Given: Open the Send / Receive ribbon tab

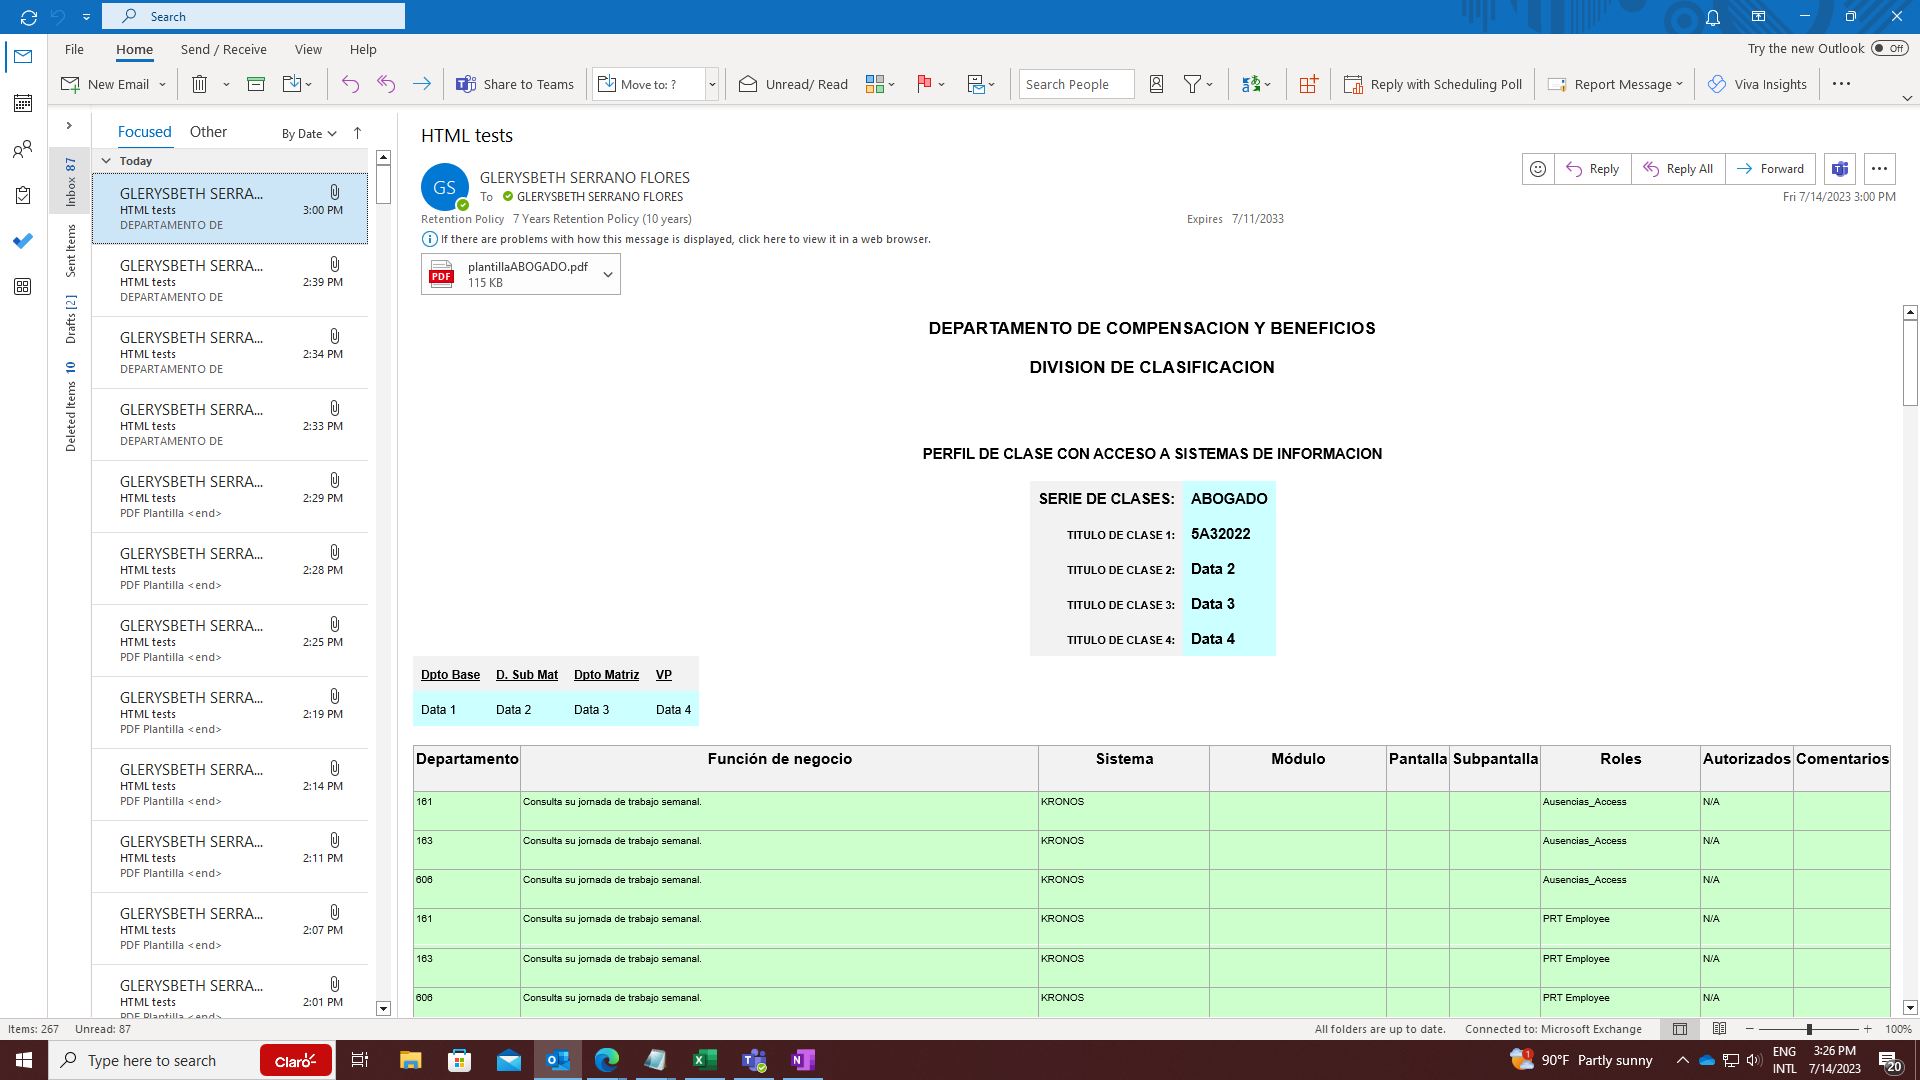Looking at the screenshot, I should pos(223,49).
